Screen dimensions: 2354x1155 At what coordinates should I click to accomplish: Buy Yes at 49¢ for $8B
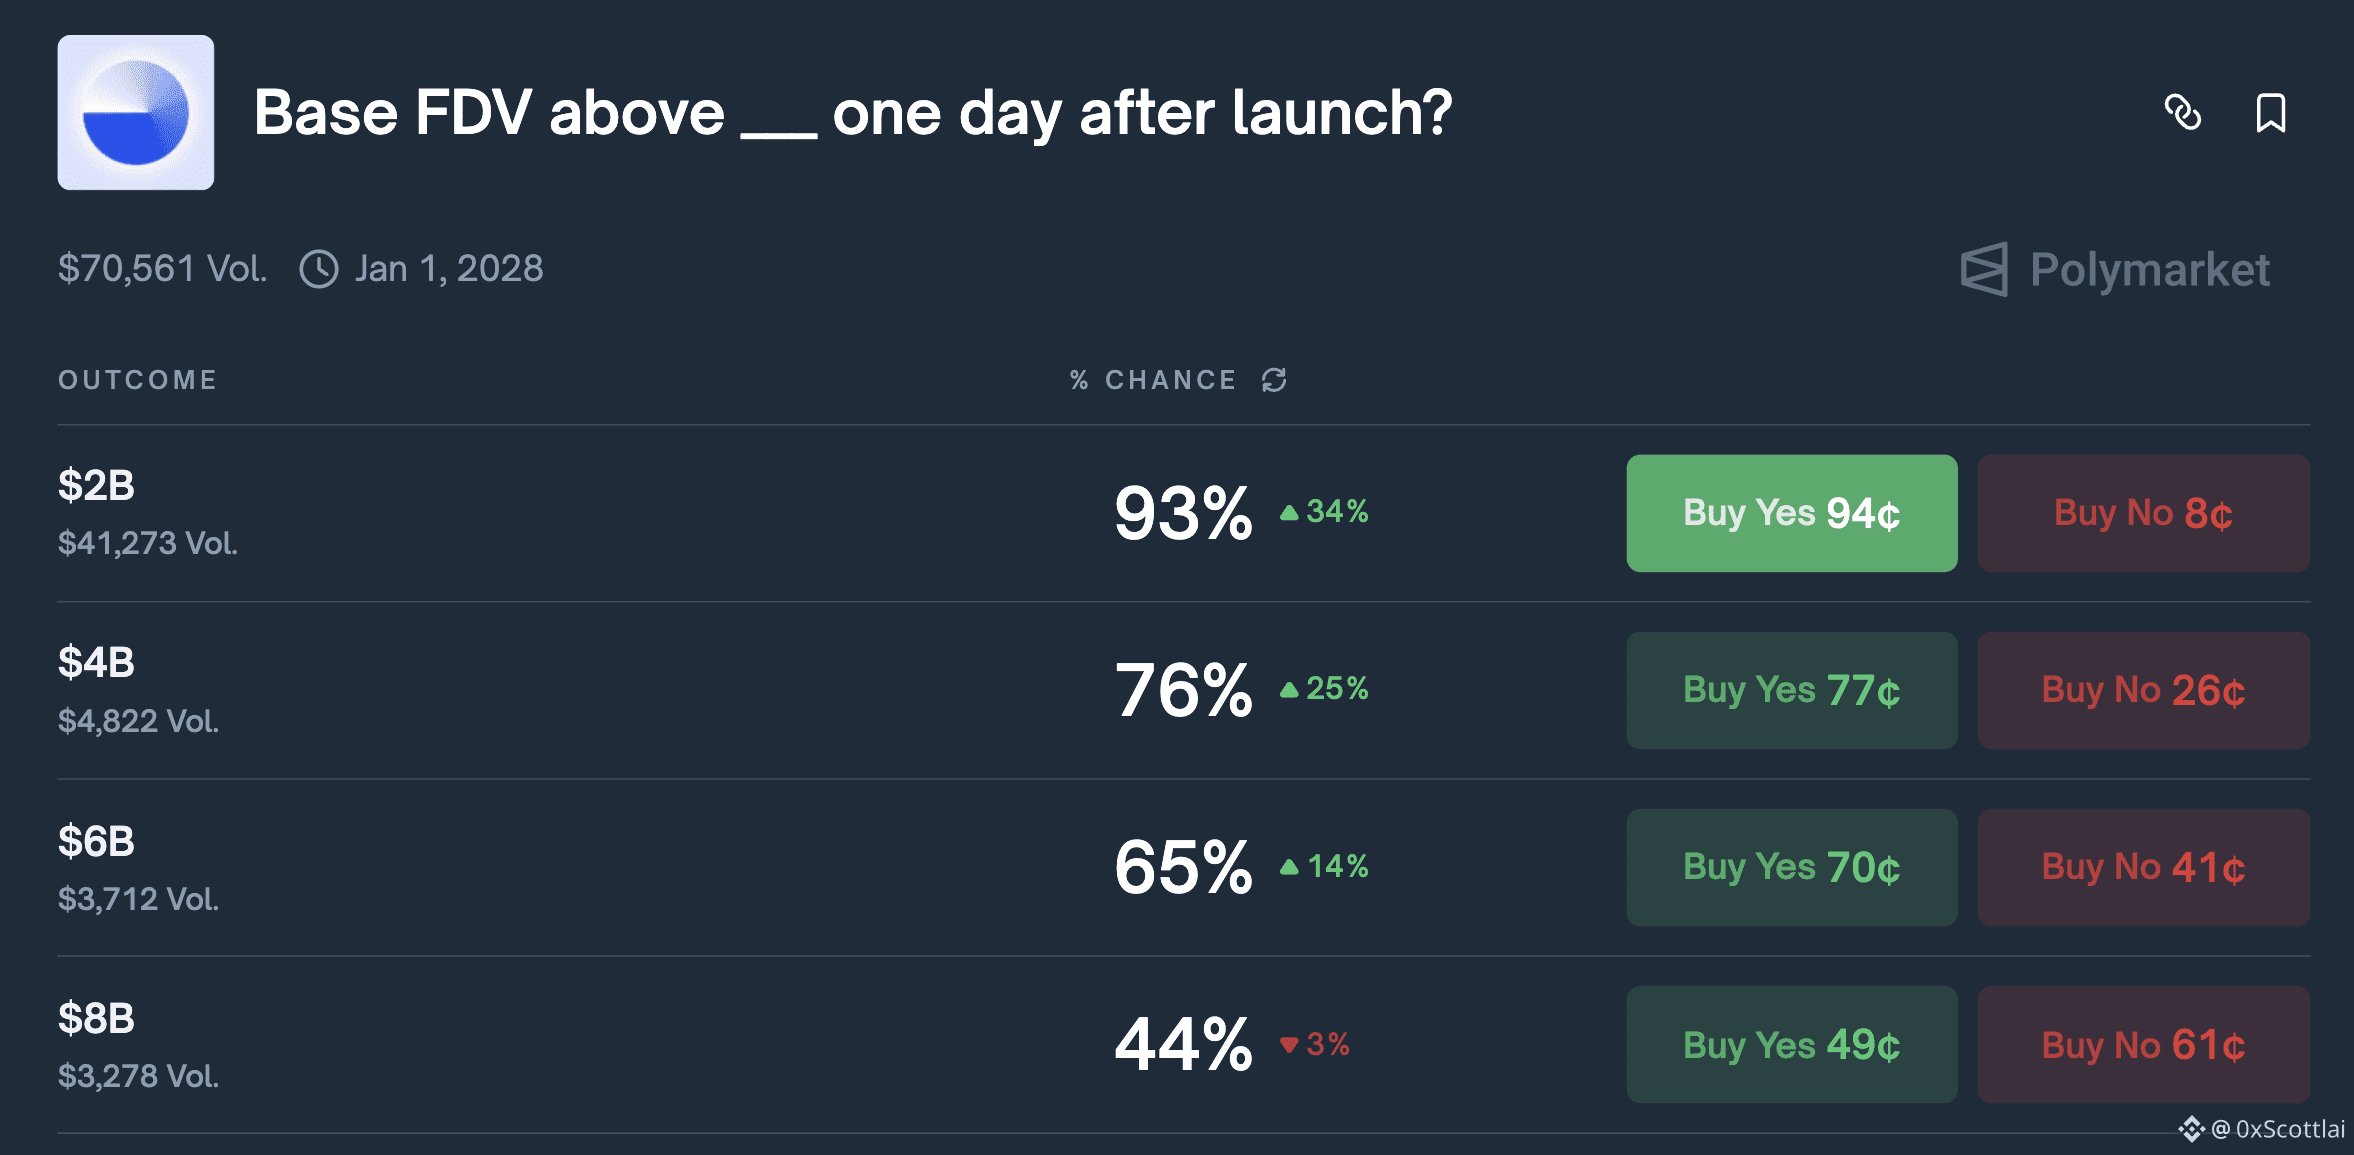coord(1791,1045)
